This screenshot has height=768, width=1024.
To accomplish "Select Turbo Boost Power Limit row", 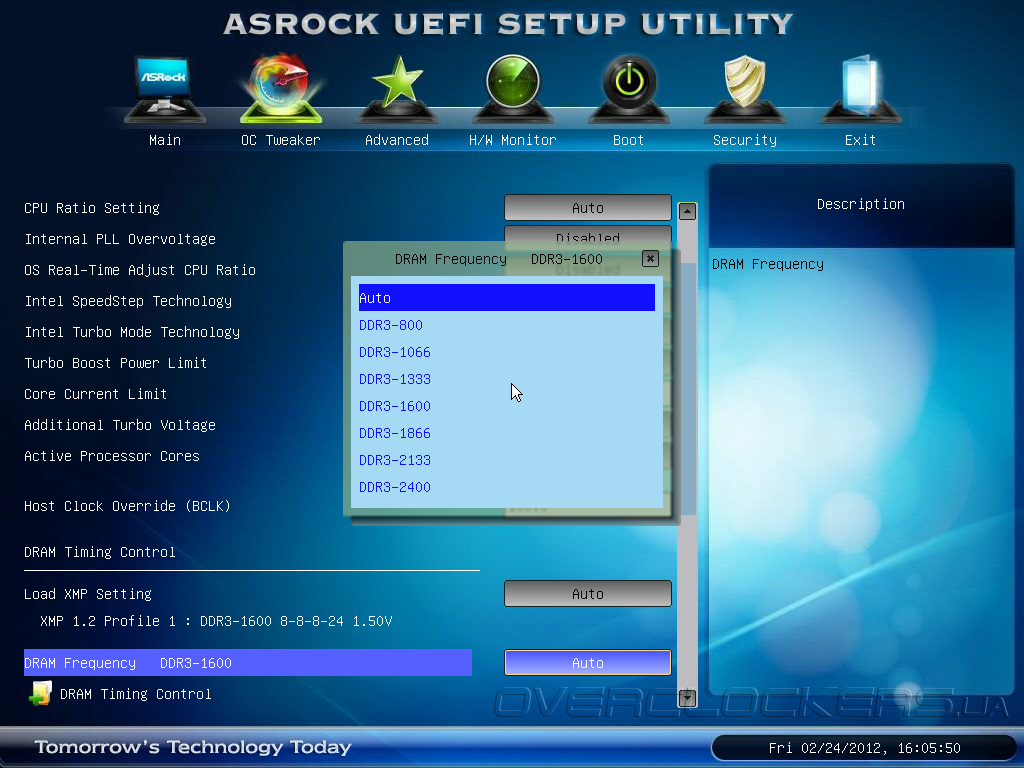I will [116, 363].
